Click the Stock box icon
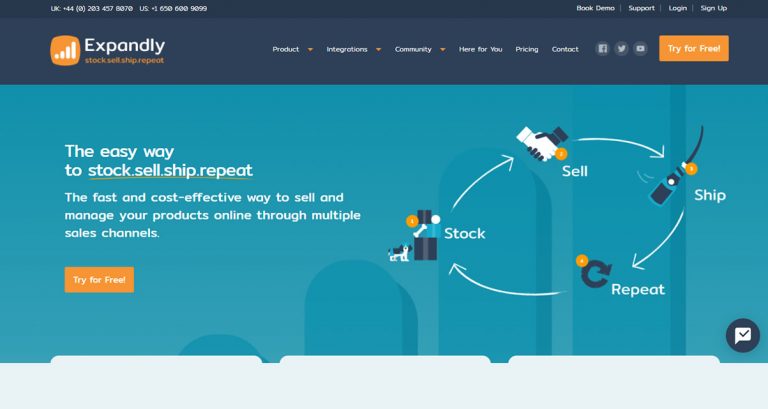Viewport: 768px width, 409px height. 426,236
